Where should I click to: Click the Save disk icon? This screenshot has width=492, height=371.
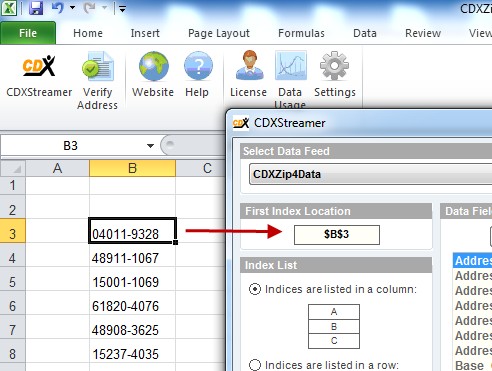(x=36, y=8)
